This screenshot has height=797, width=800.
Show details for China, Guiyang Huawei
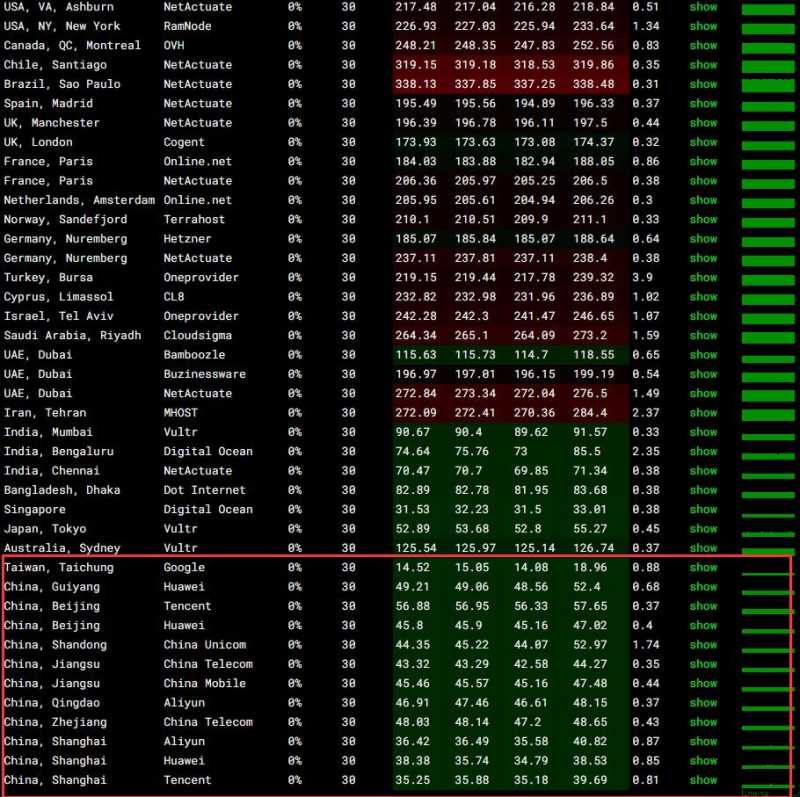click(703, 587)
